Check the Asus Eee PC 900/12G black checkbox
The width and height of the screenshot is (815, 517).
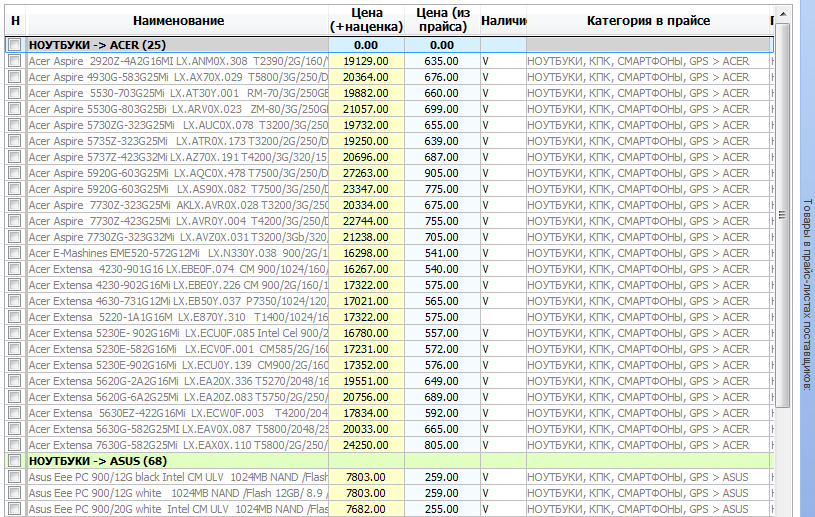15,477
